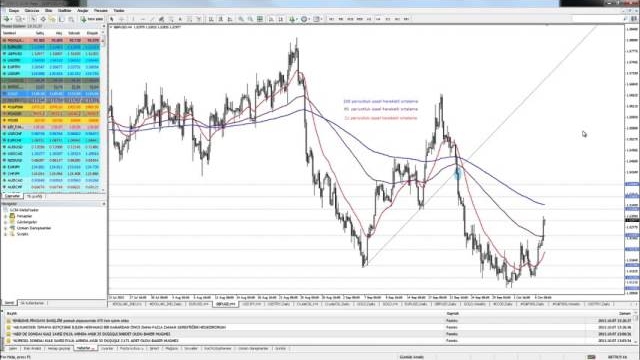
Task: Open the Grafikler menu
Action: click(64, 11)
